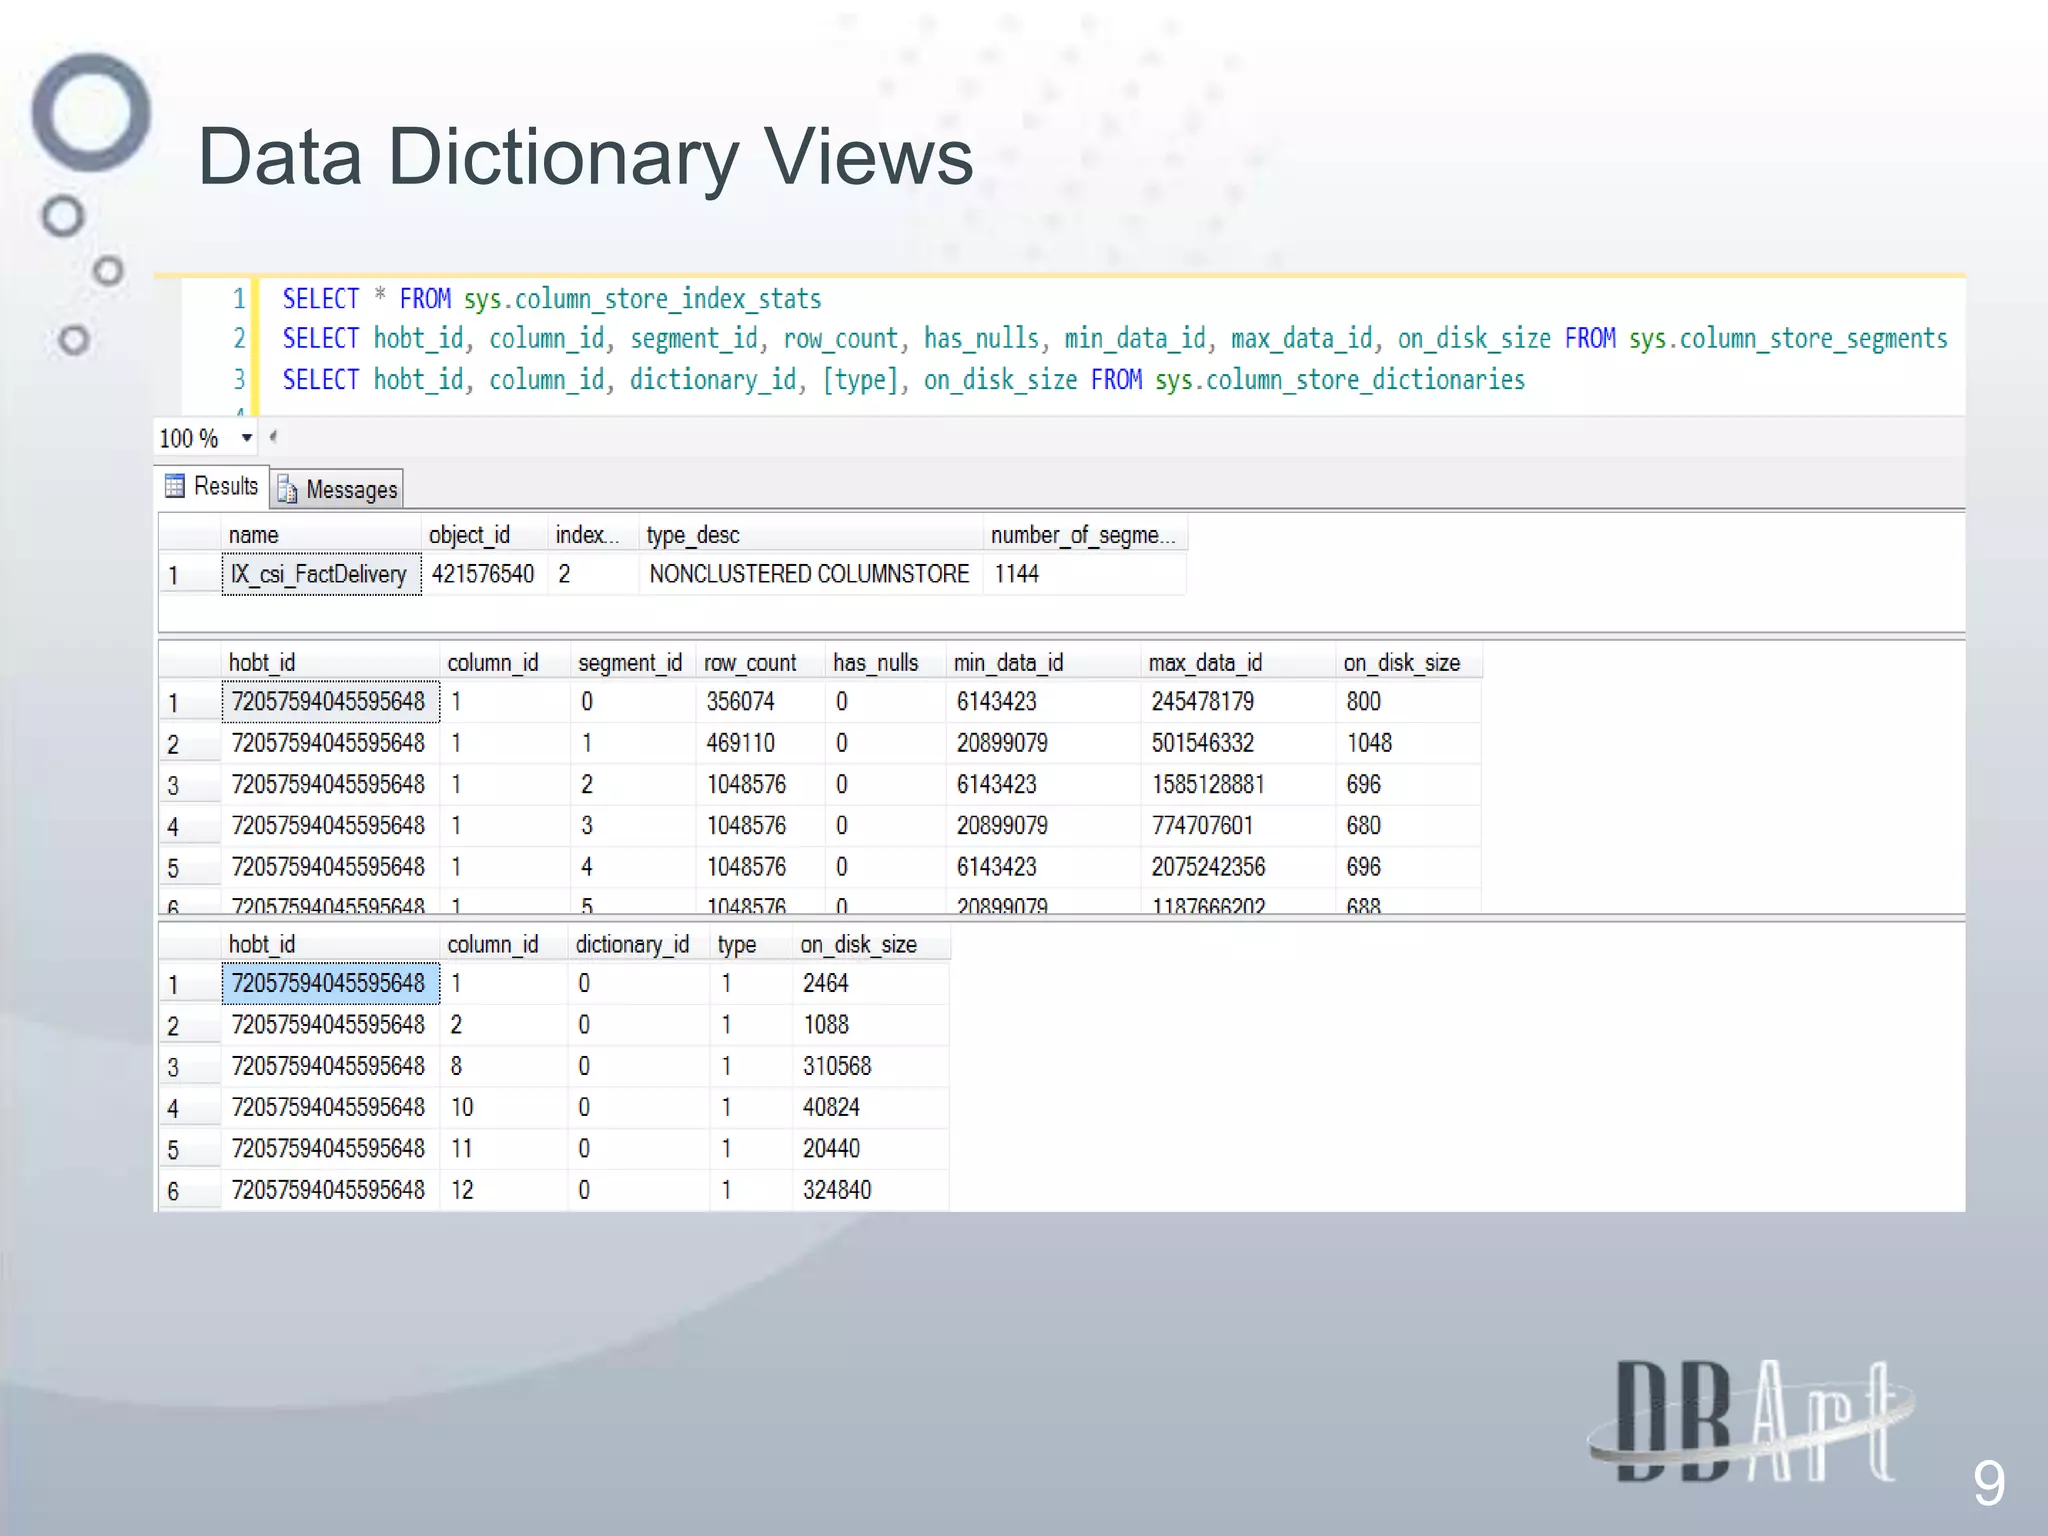
Task: Select the object_id value 421576540
Action: pyautogui.click(x=484, y=574)
